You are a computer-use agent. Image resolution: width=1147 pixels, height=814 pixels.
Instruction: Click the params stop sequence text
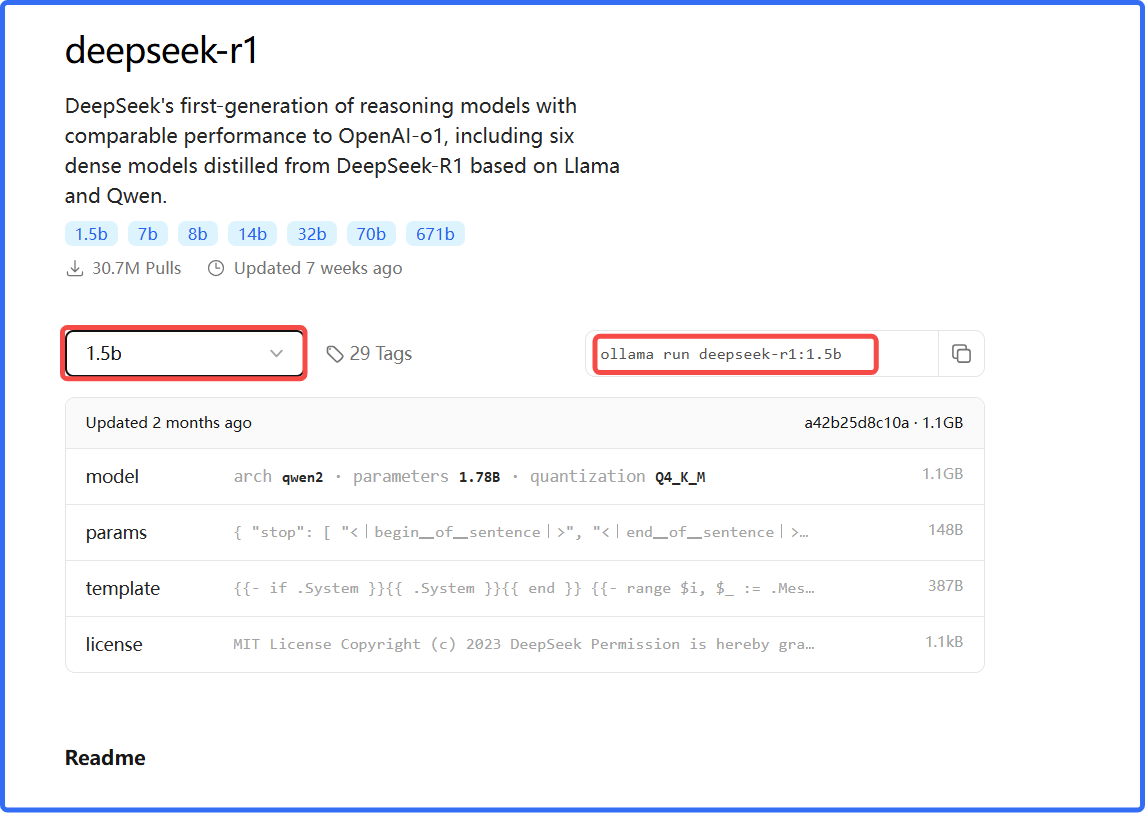521,532
